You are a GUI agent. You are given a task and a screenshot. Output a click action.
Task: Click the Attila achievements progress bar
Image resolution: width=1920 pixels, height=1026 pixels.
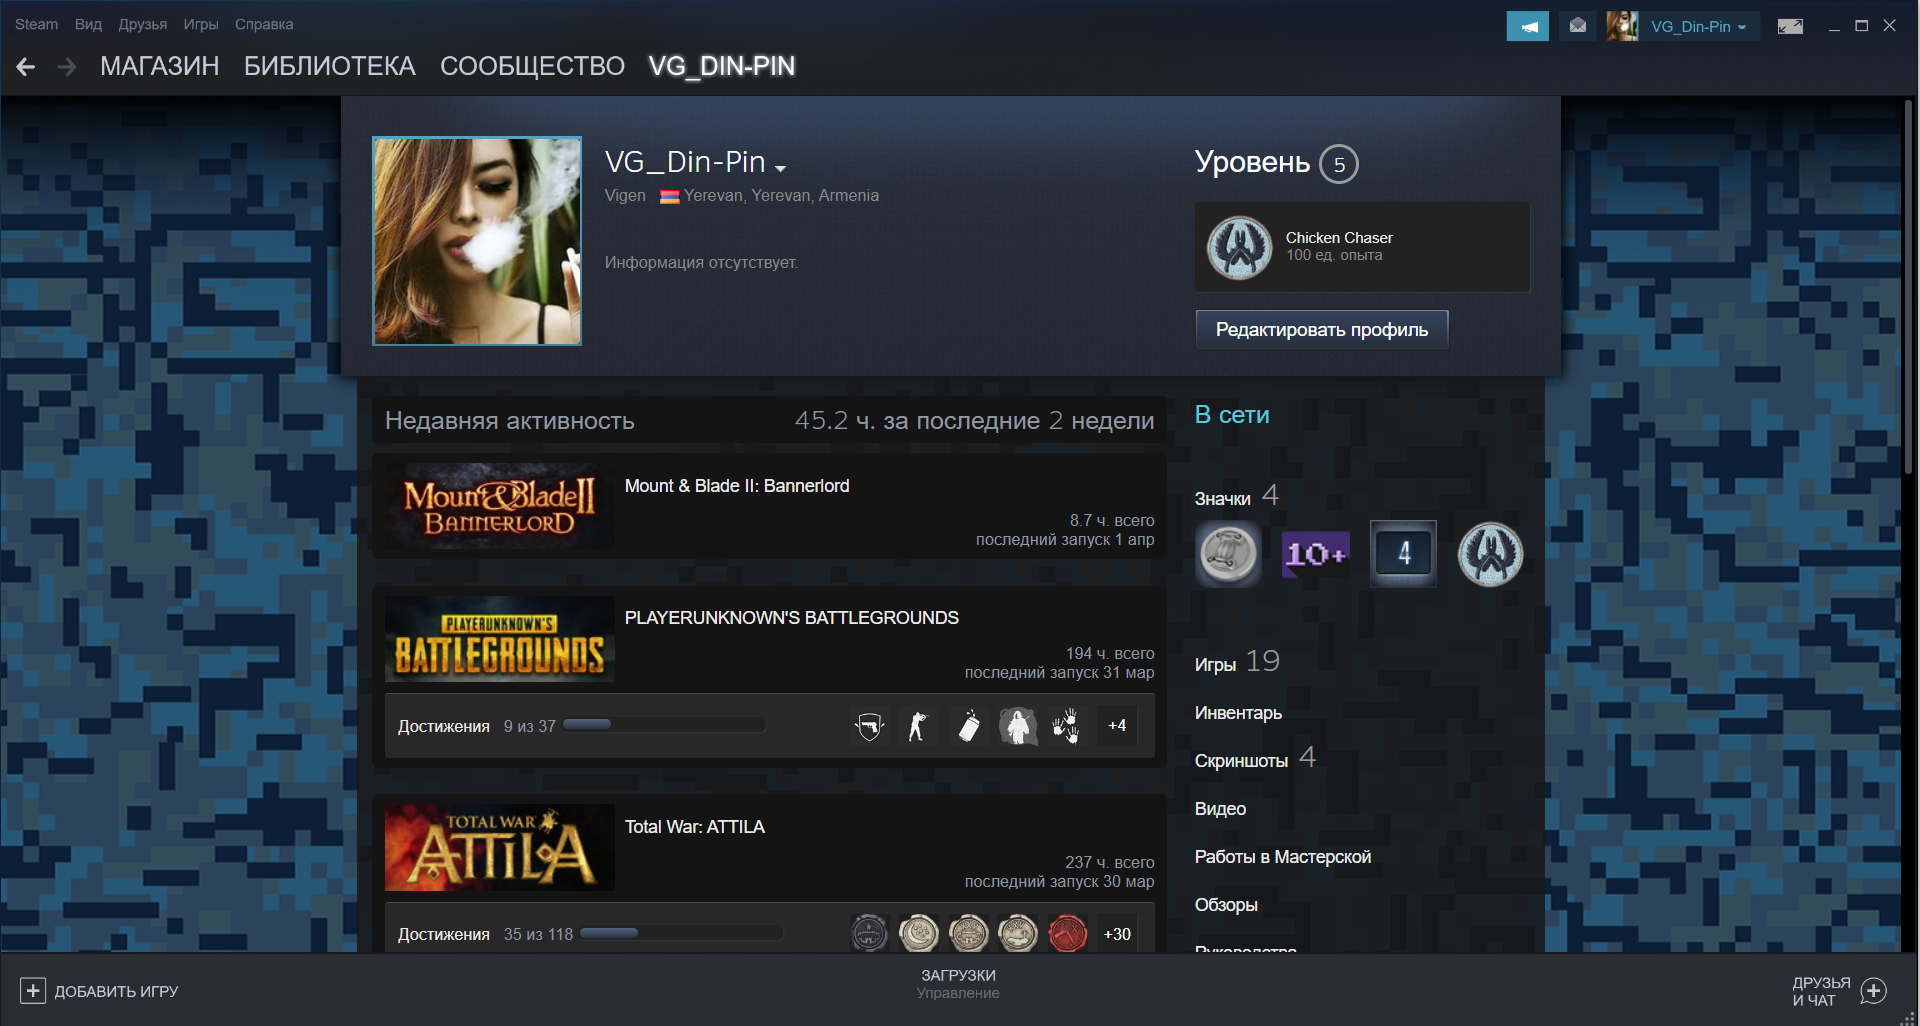click(x=682, y=933)
